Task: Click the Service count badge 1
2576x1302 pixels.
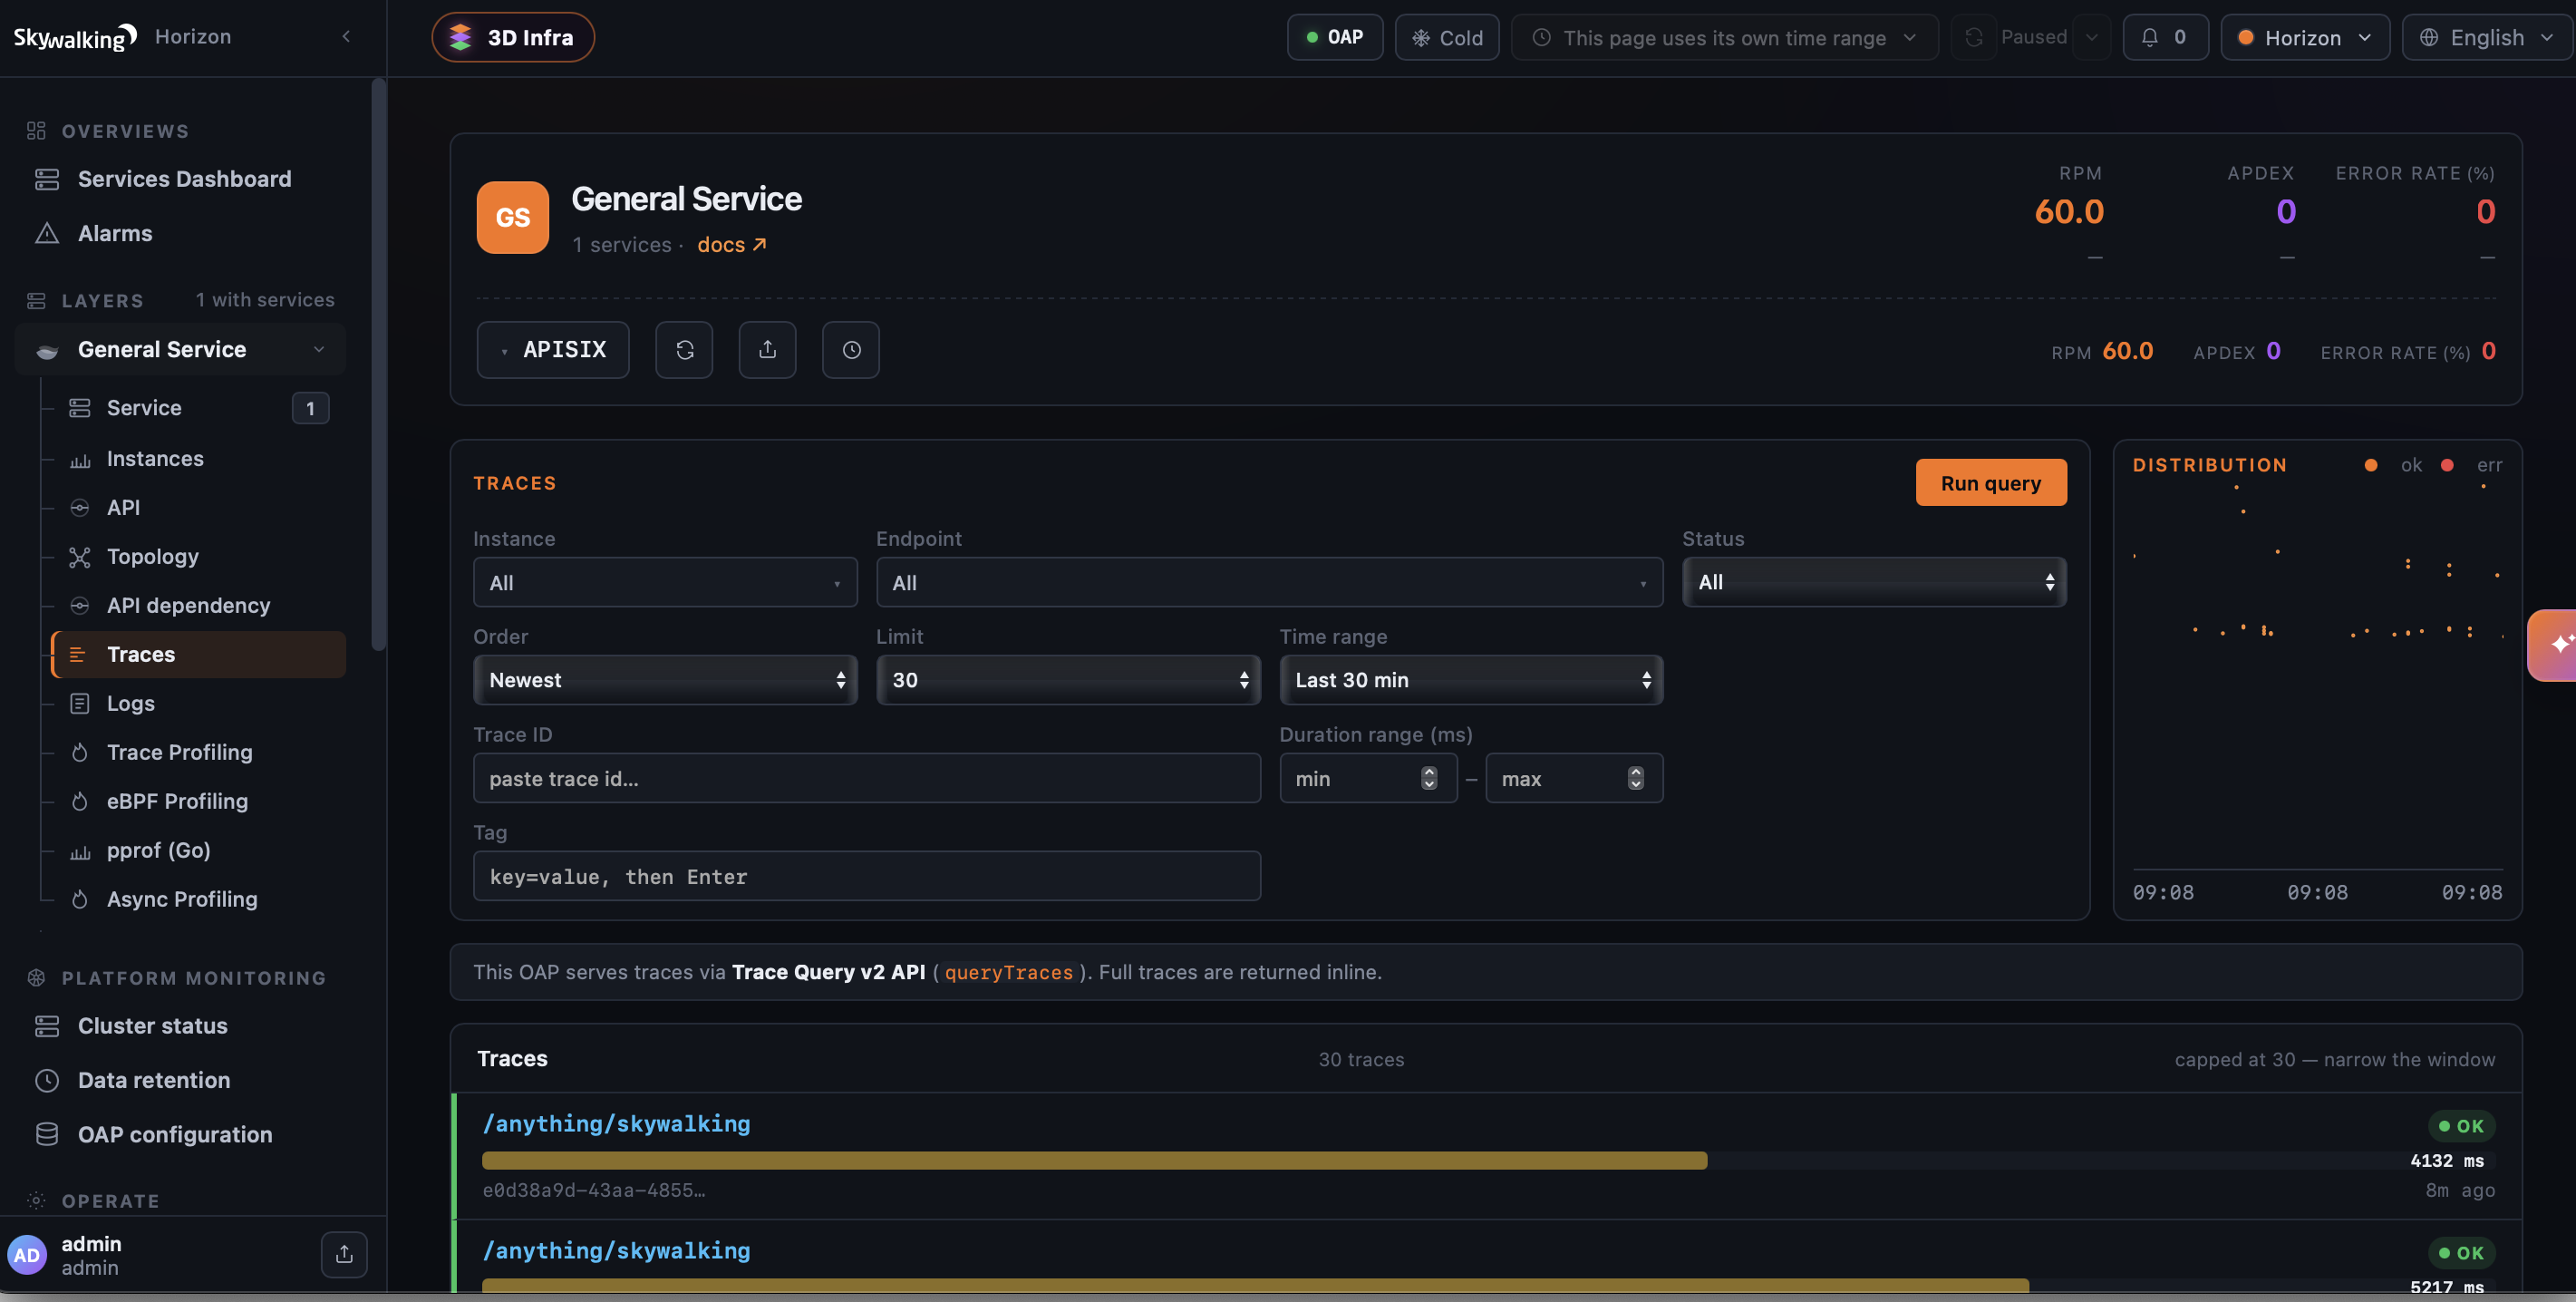Action: (x=310, y=408)
